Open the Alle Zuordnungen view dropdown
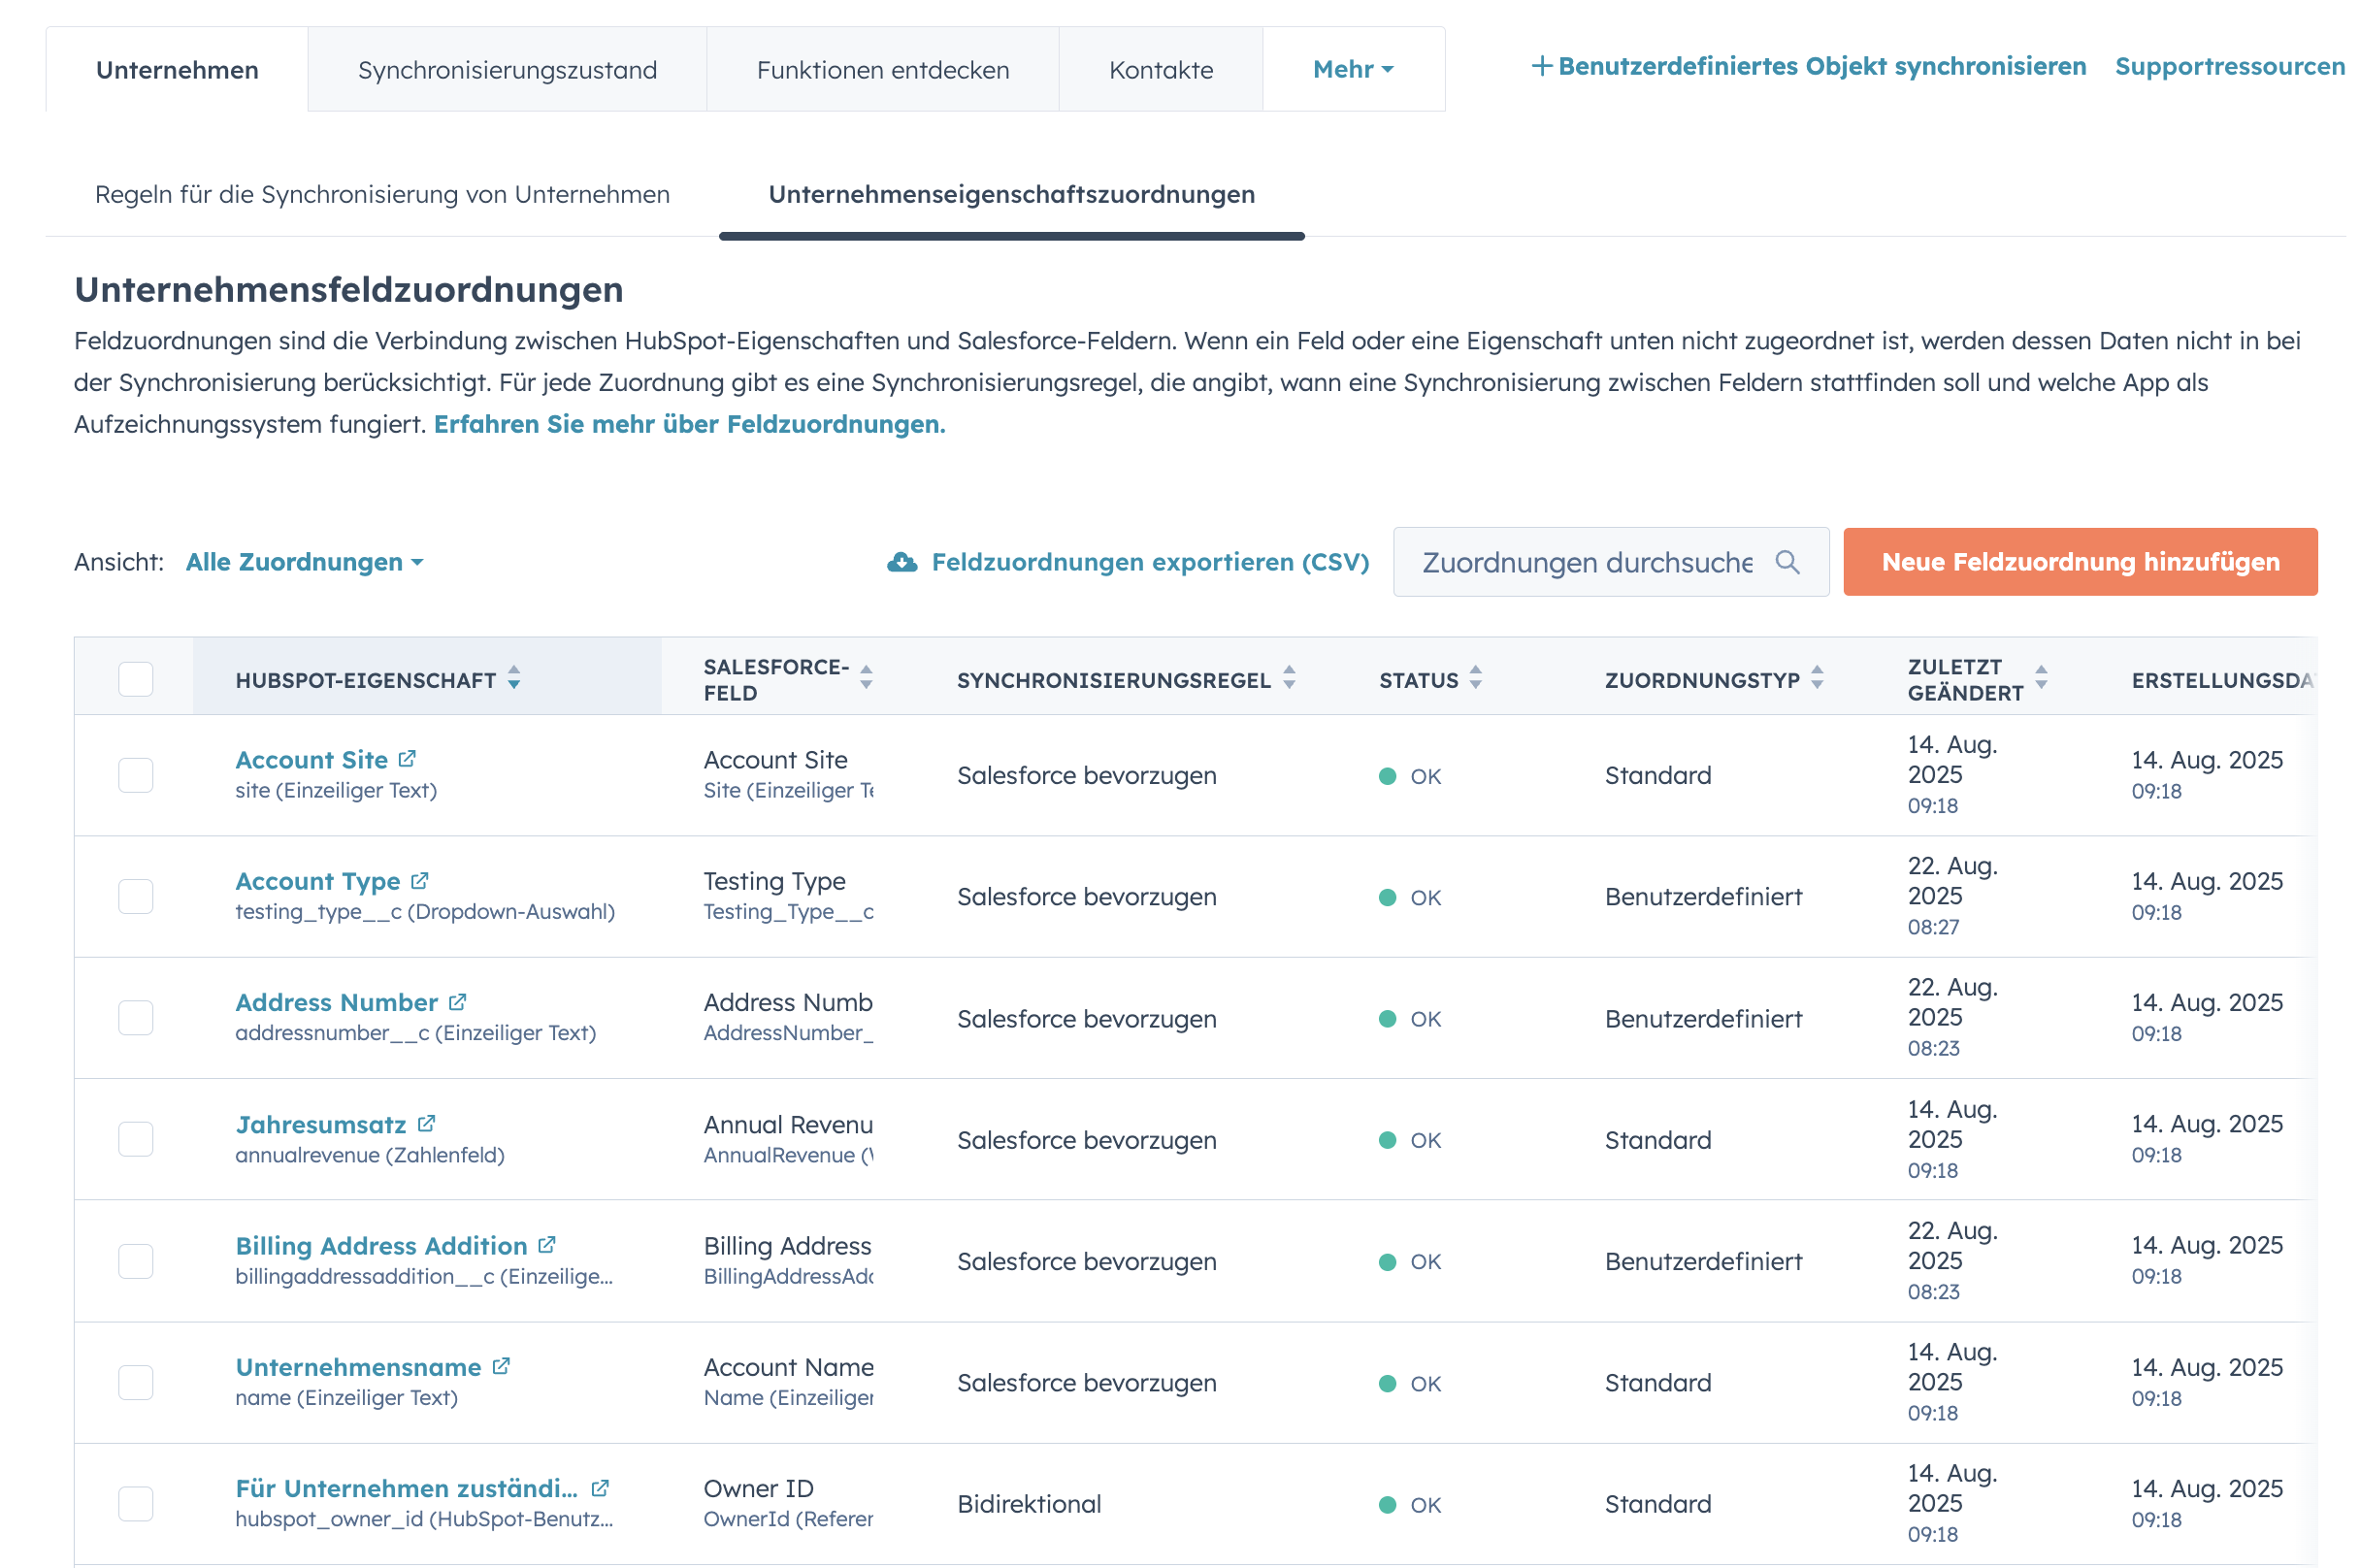The image size is (2360, 1568). point(303,562)
